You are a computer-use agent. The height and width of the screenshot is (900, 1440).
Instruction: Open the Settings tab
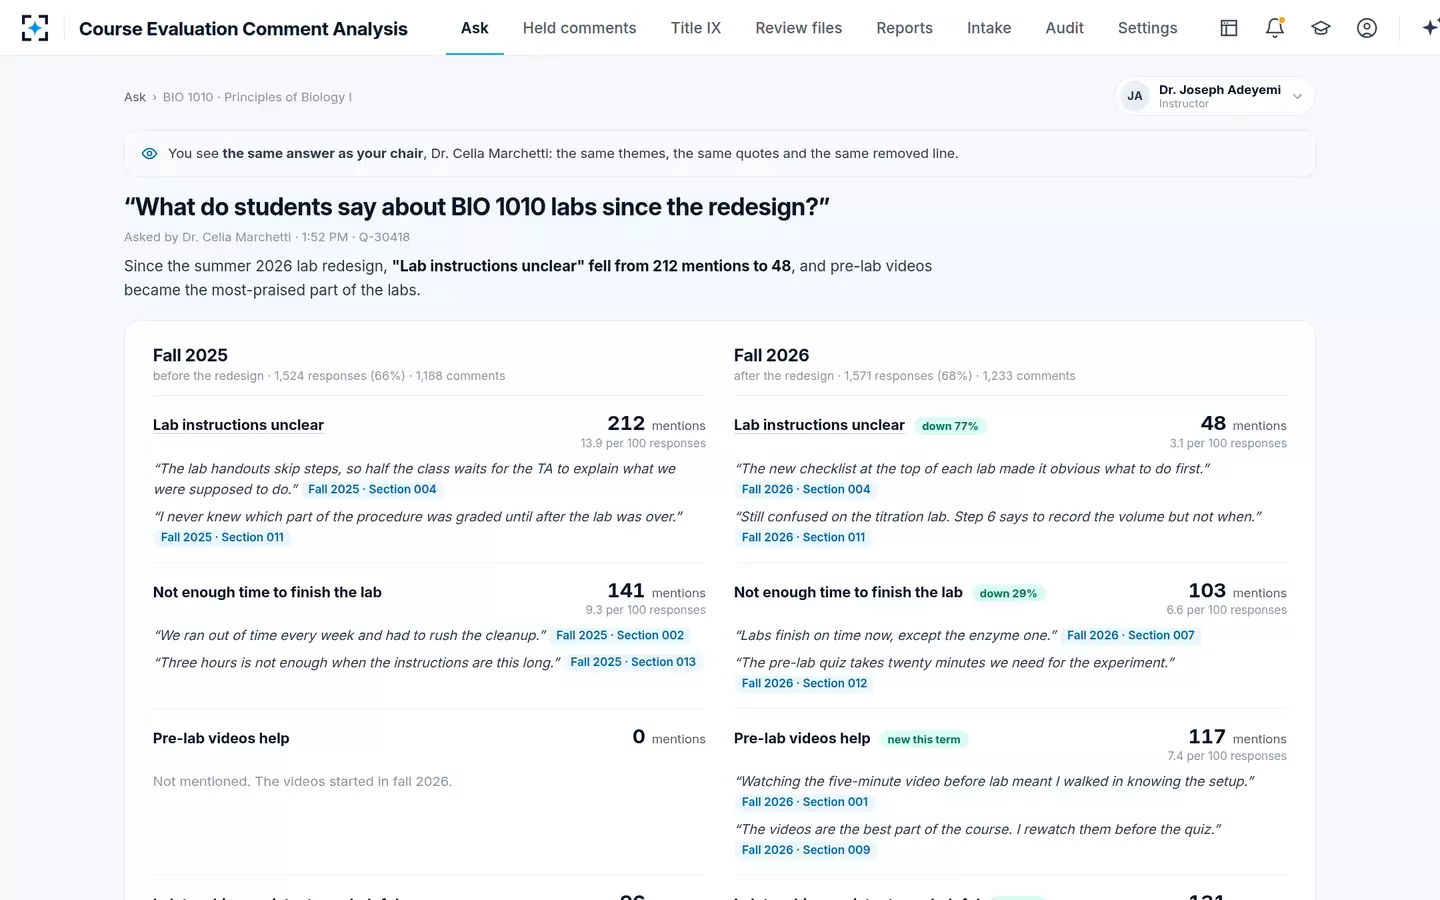1148,28
